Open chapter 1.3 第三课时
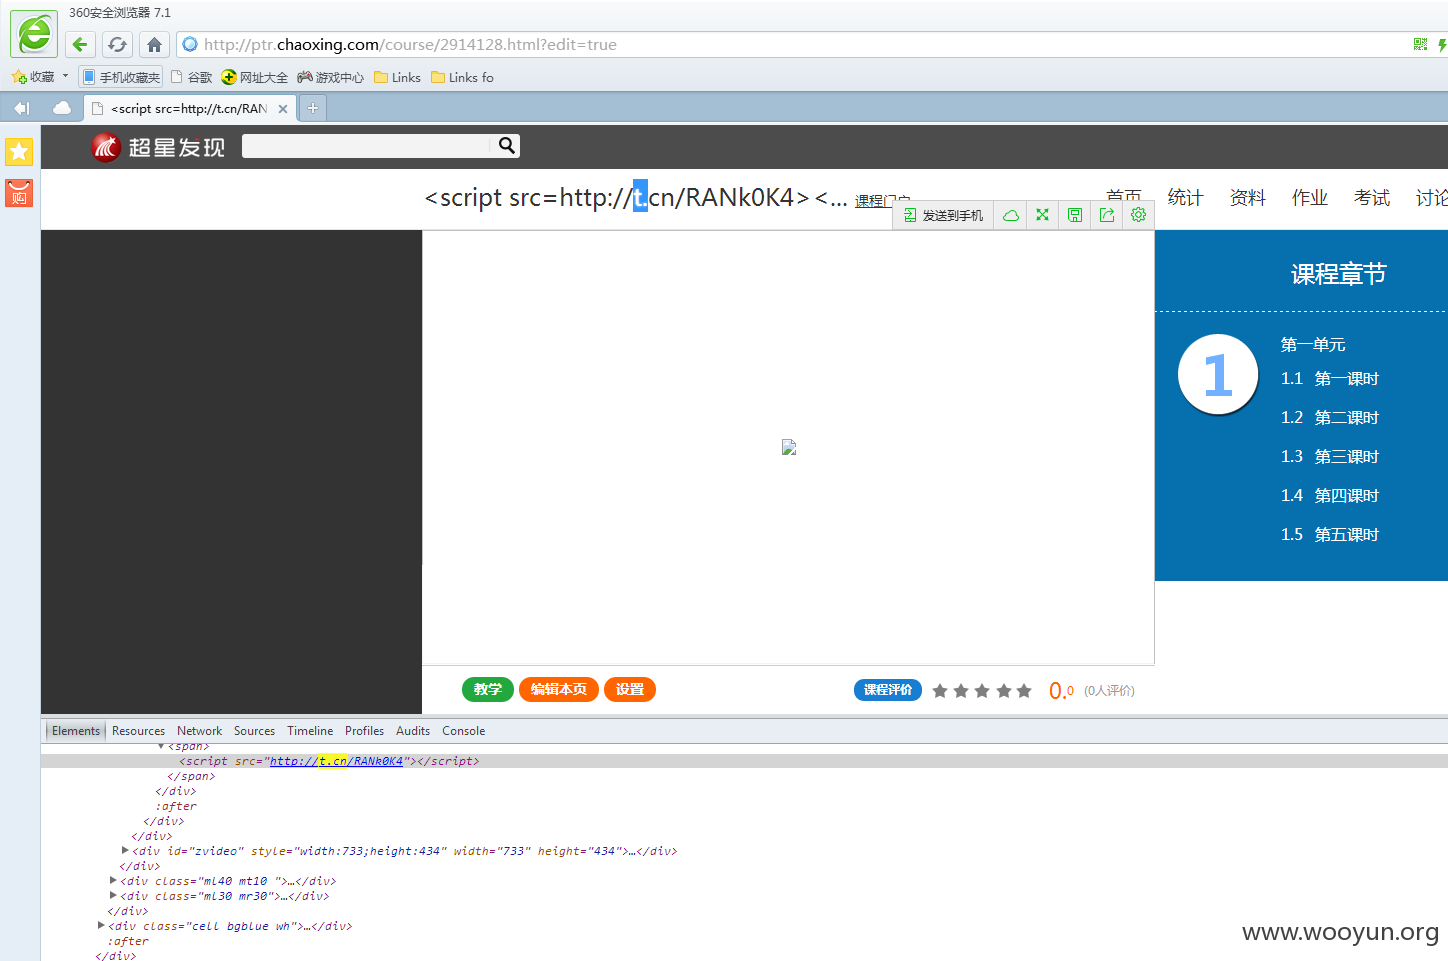 pos(1329,457)
